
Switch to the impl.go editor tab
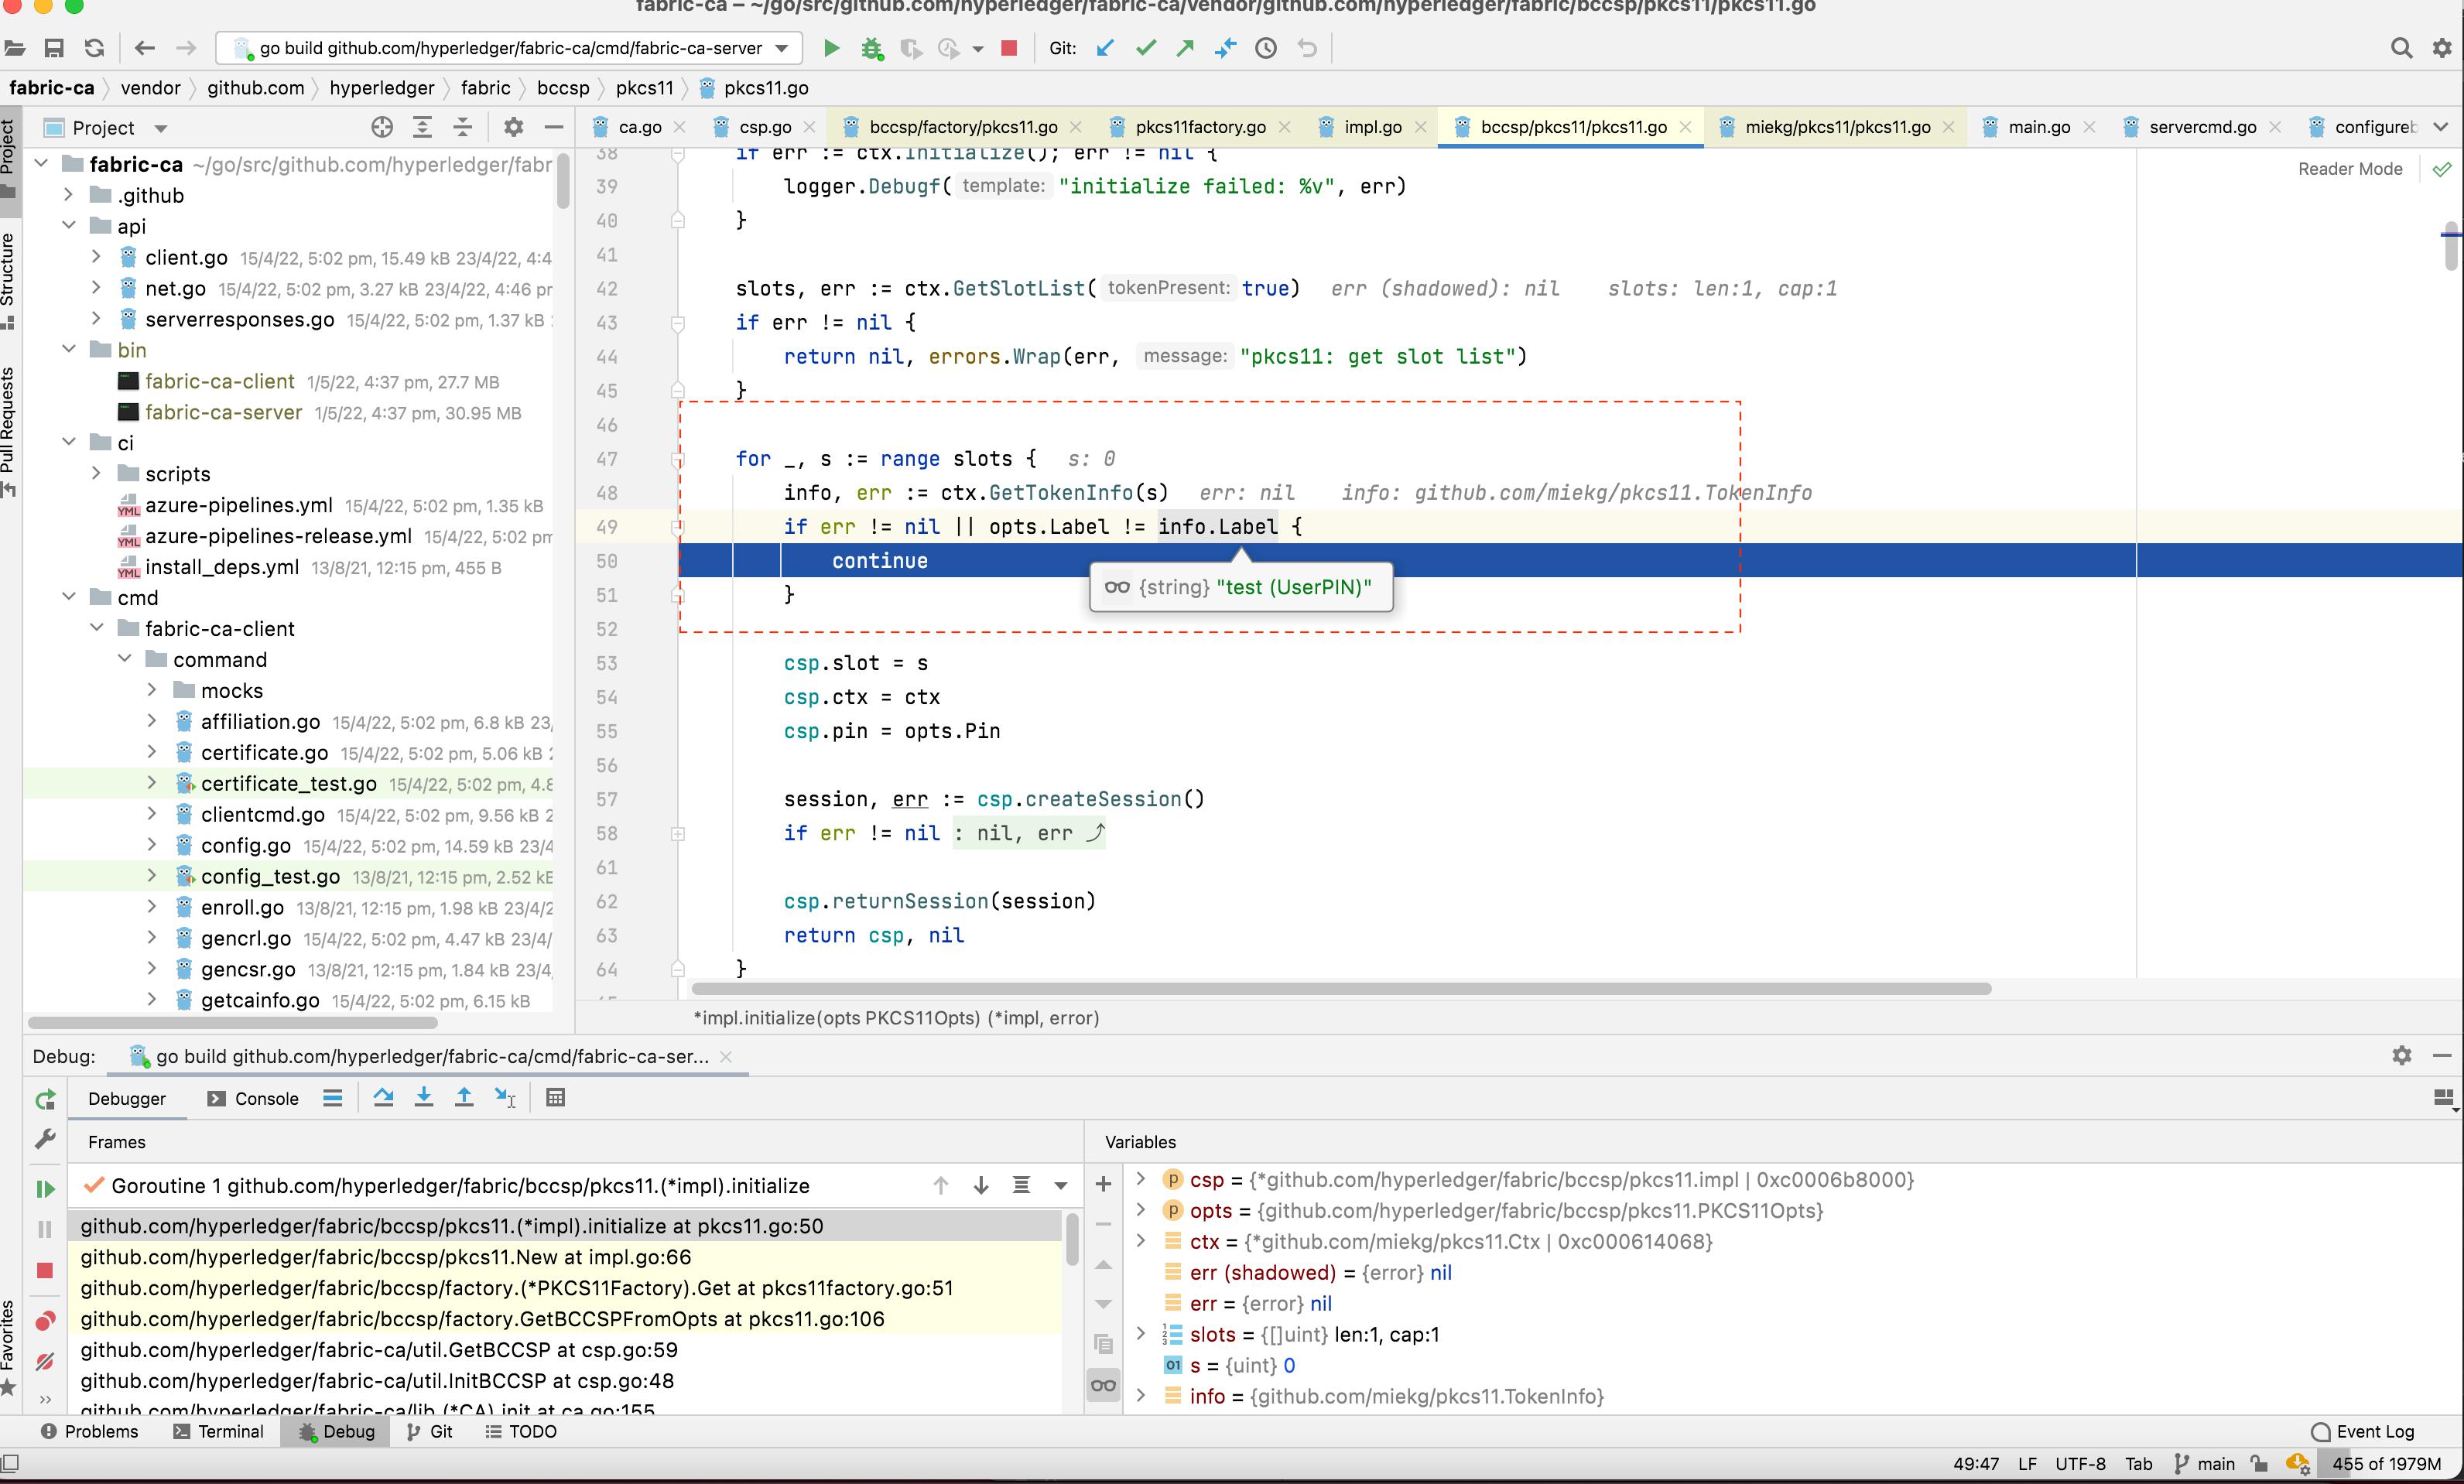[x=1371, y=127]
